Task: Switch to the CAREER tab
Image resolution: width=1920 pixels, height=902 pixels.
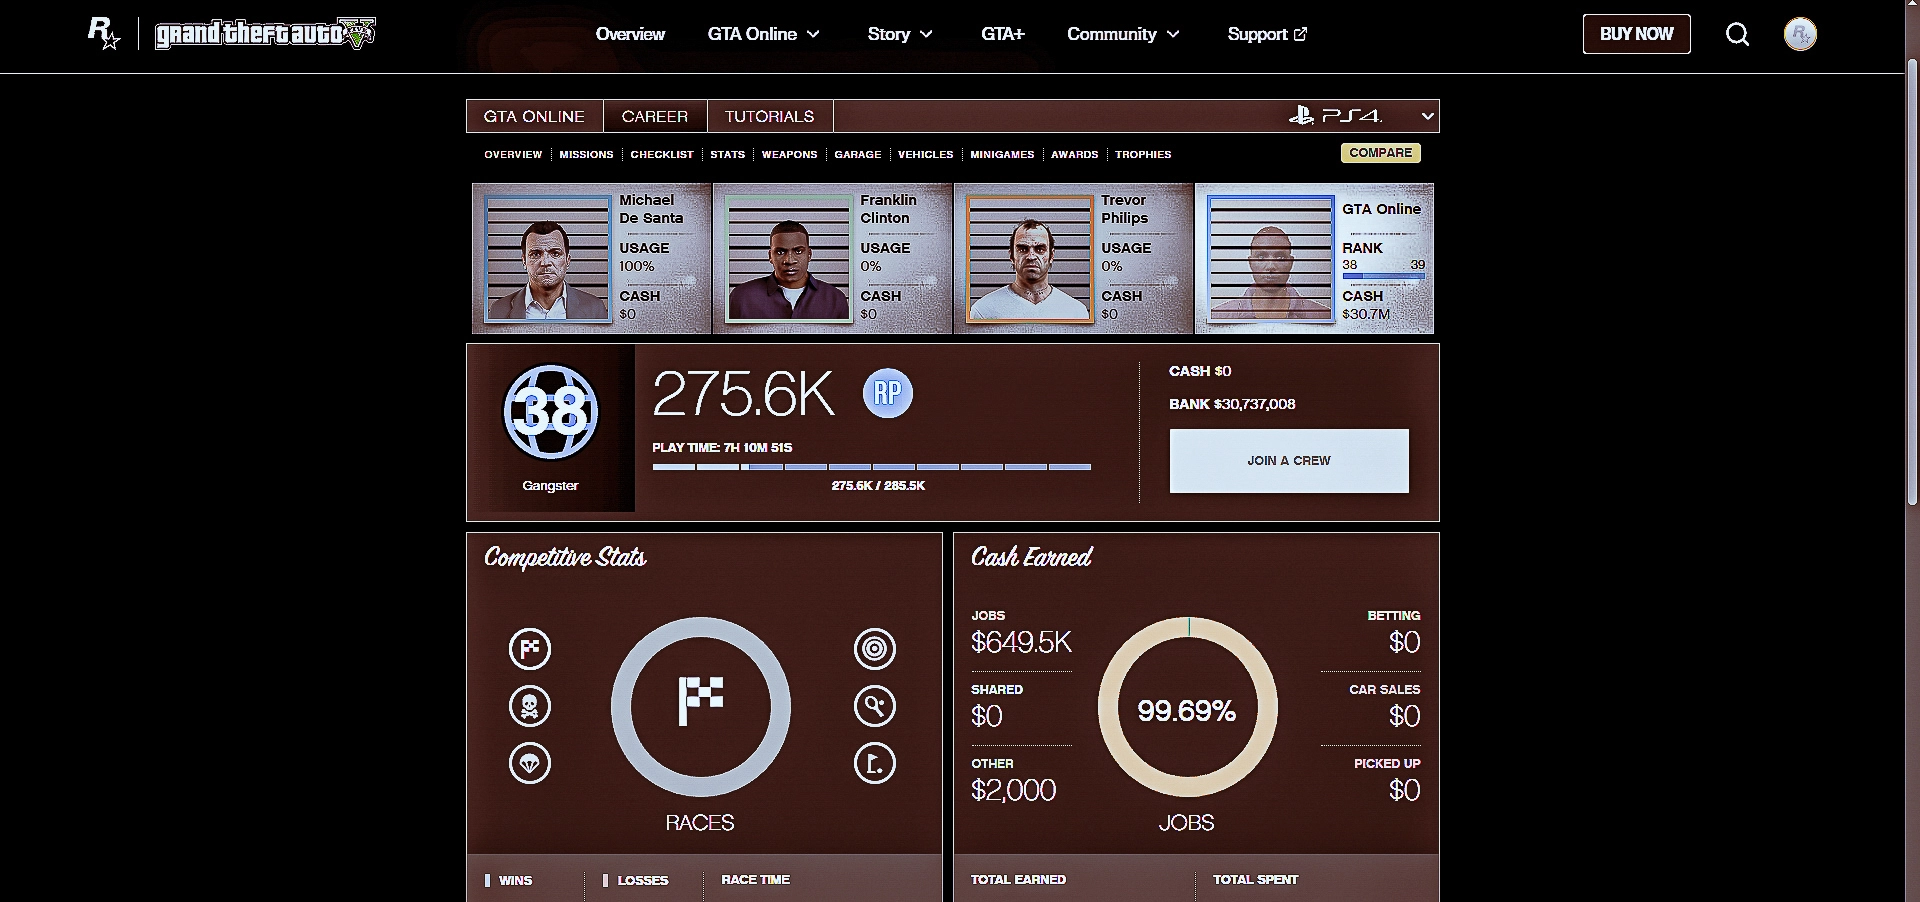Action: (x=655, y=116)
